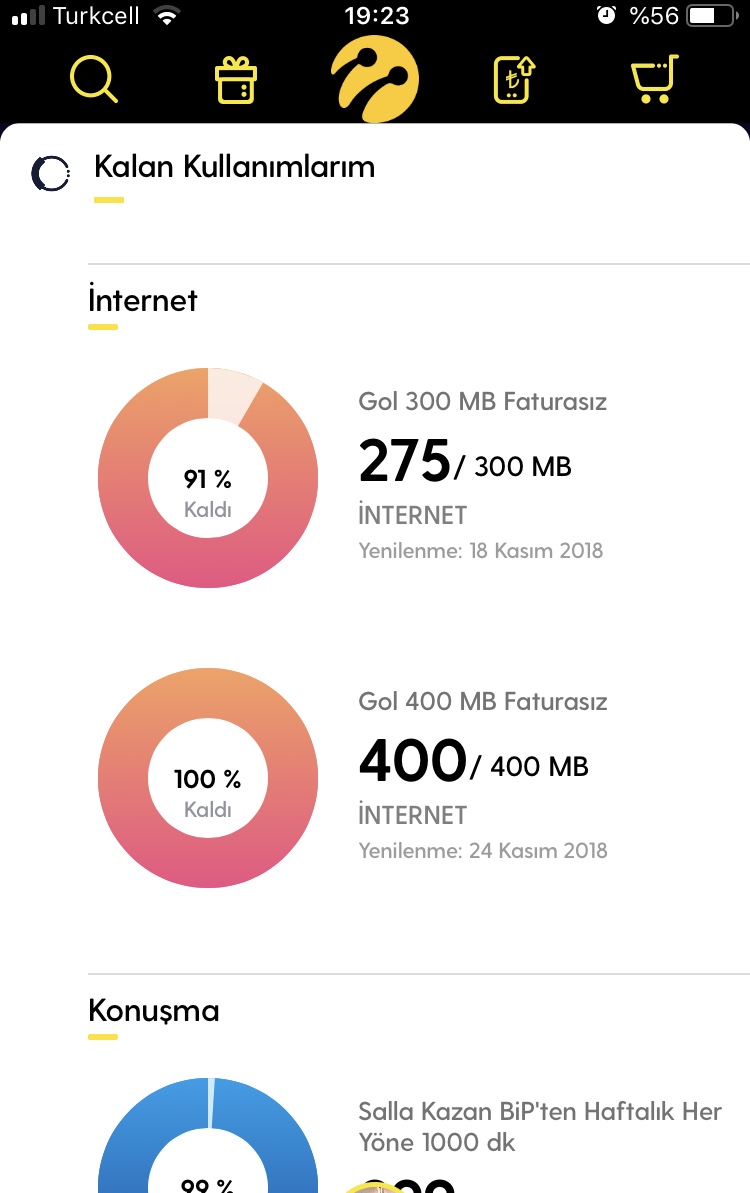Tap the alarm clock status icon
Image resolution: width=750 pixels, height=1193 pixels.
click(x=606, y=15)
